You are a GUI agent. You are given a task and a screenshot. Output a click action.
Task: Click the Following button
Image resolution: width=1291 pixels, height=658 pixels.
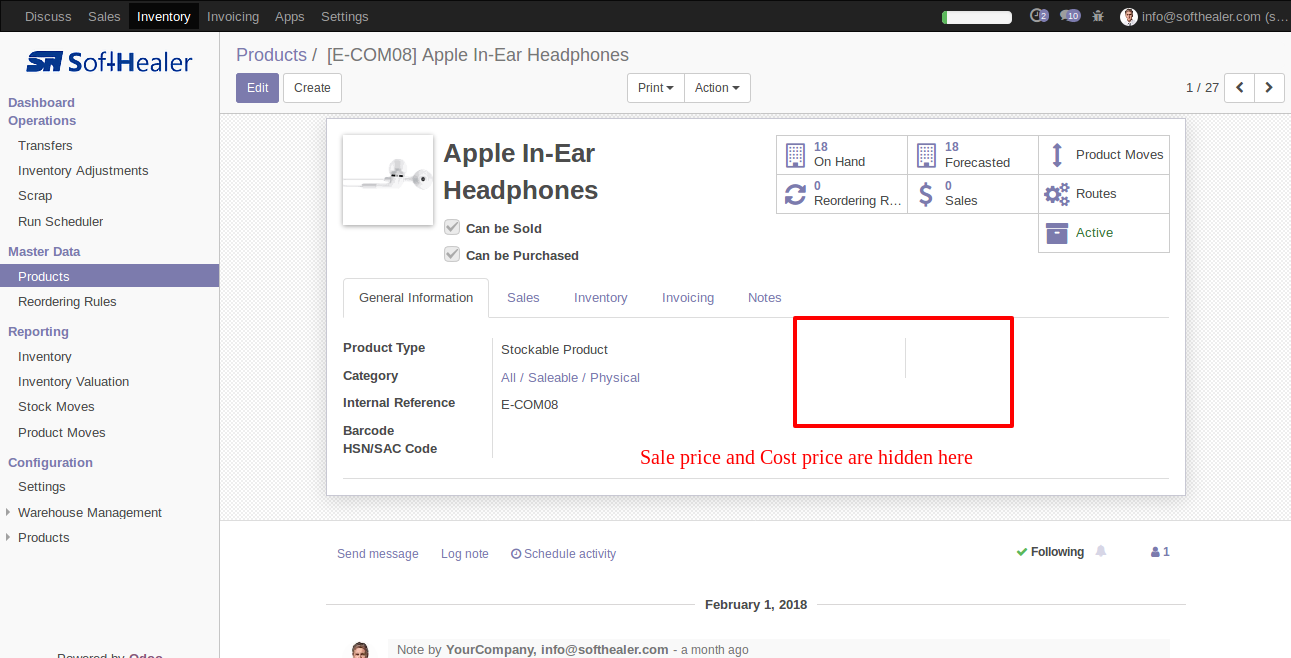[1050, 552]
